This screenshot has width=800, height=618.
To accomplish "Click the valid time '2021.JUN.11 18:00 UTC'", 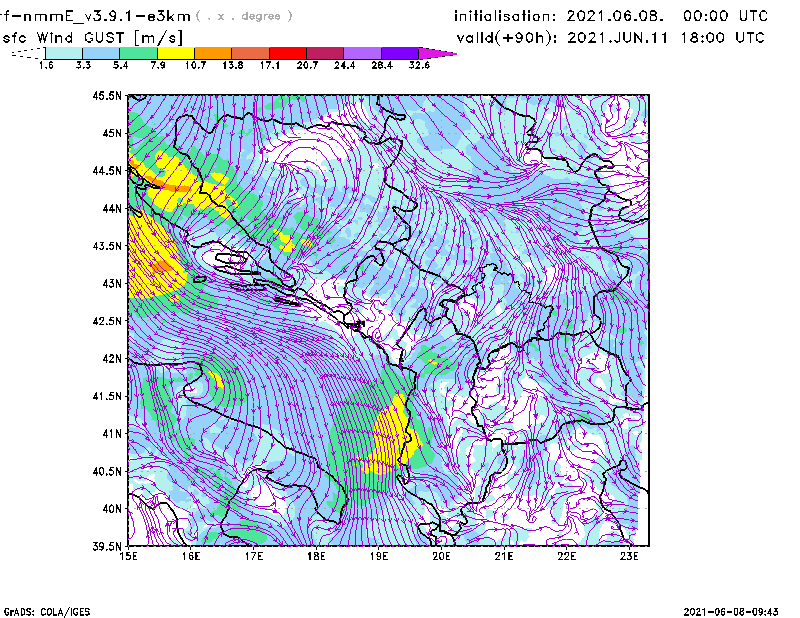I will coord(666,38).
